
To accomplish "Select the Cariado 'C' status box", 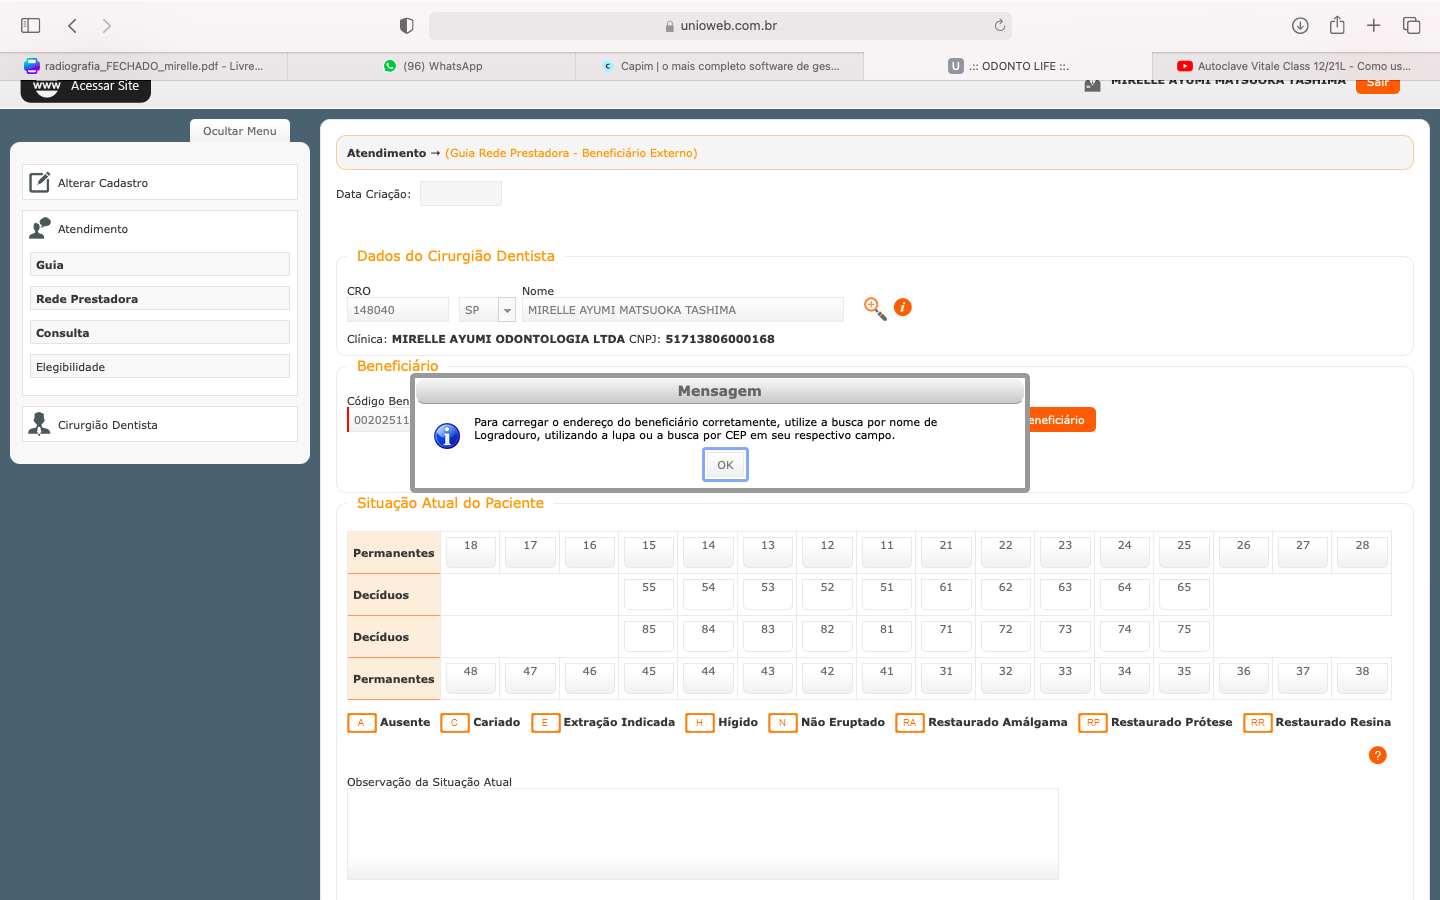I will [x=454, y=722].
